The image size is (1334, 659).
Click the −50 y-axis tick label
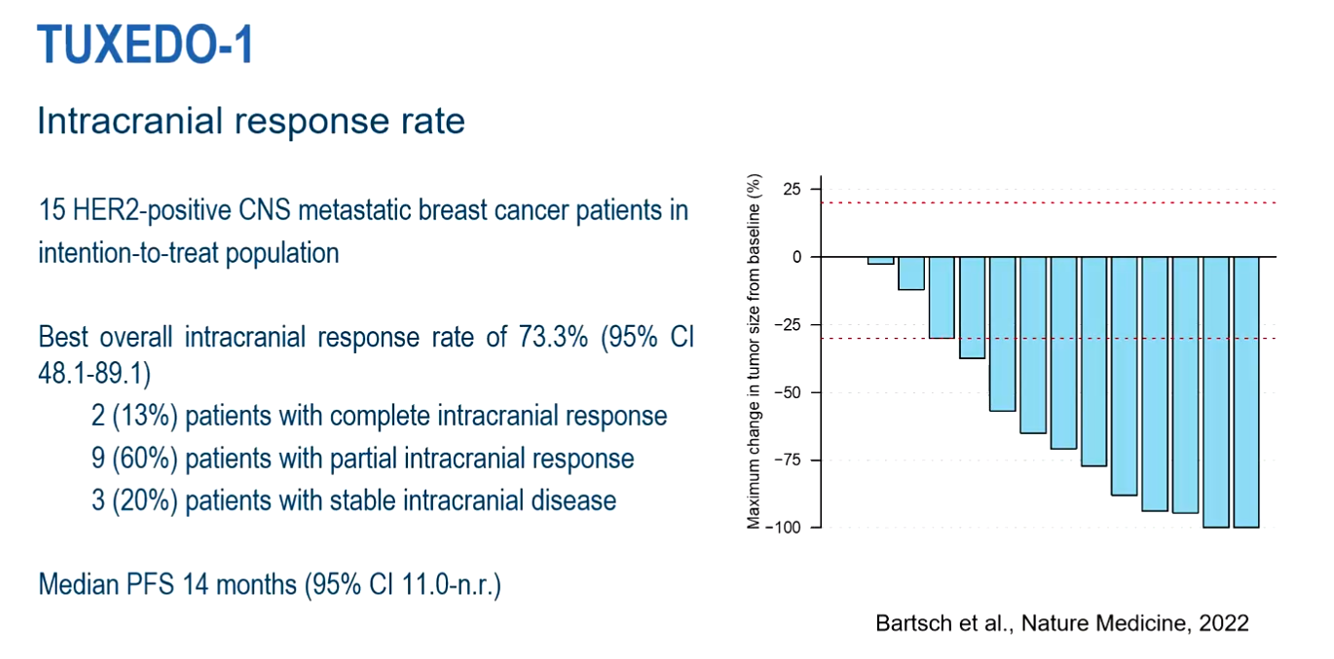coord(790,392)
